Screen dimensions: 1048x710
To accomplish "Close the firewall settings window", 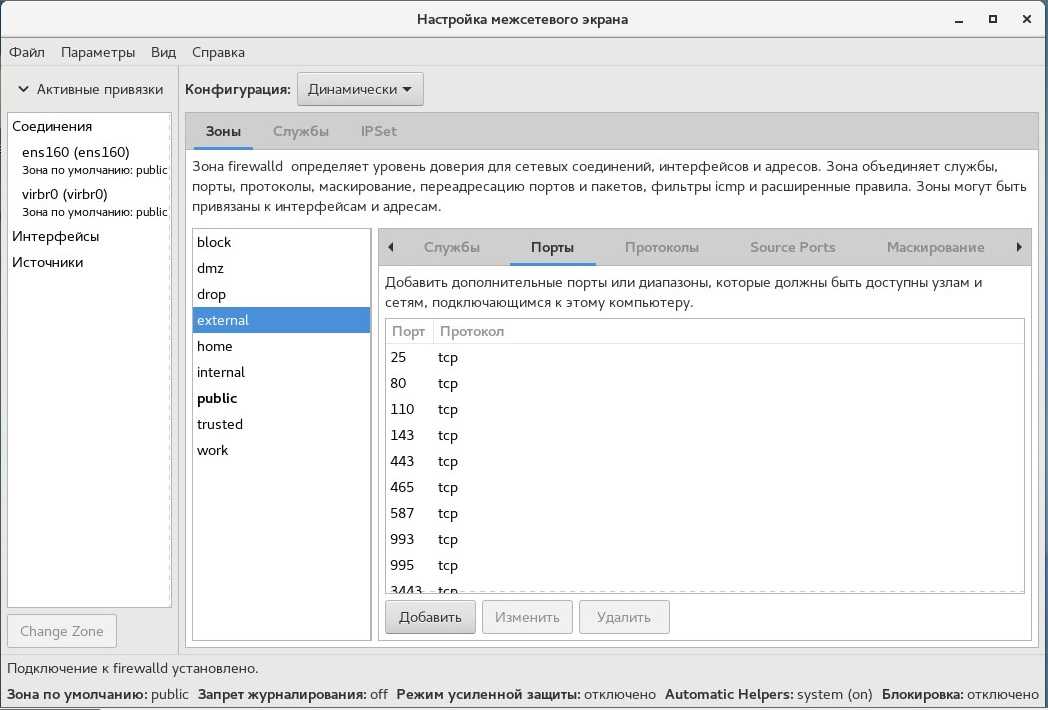I will tap(1027, 19).
